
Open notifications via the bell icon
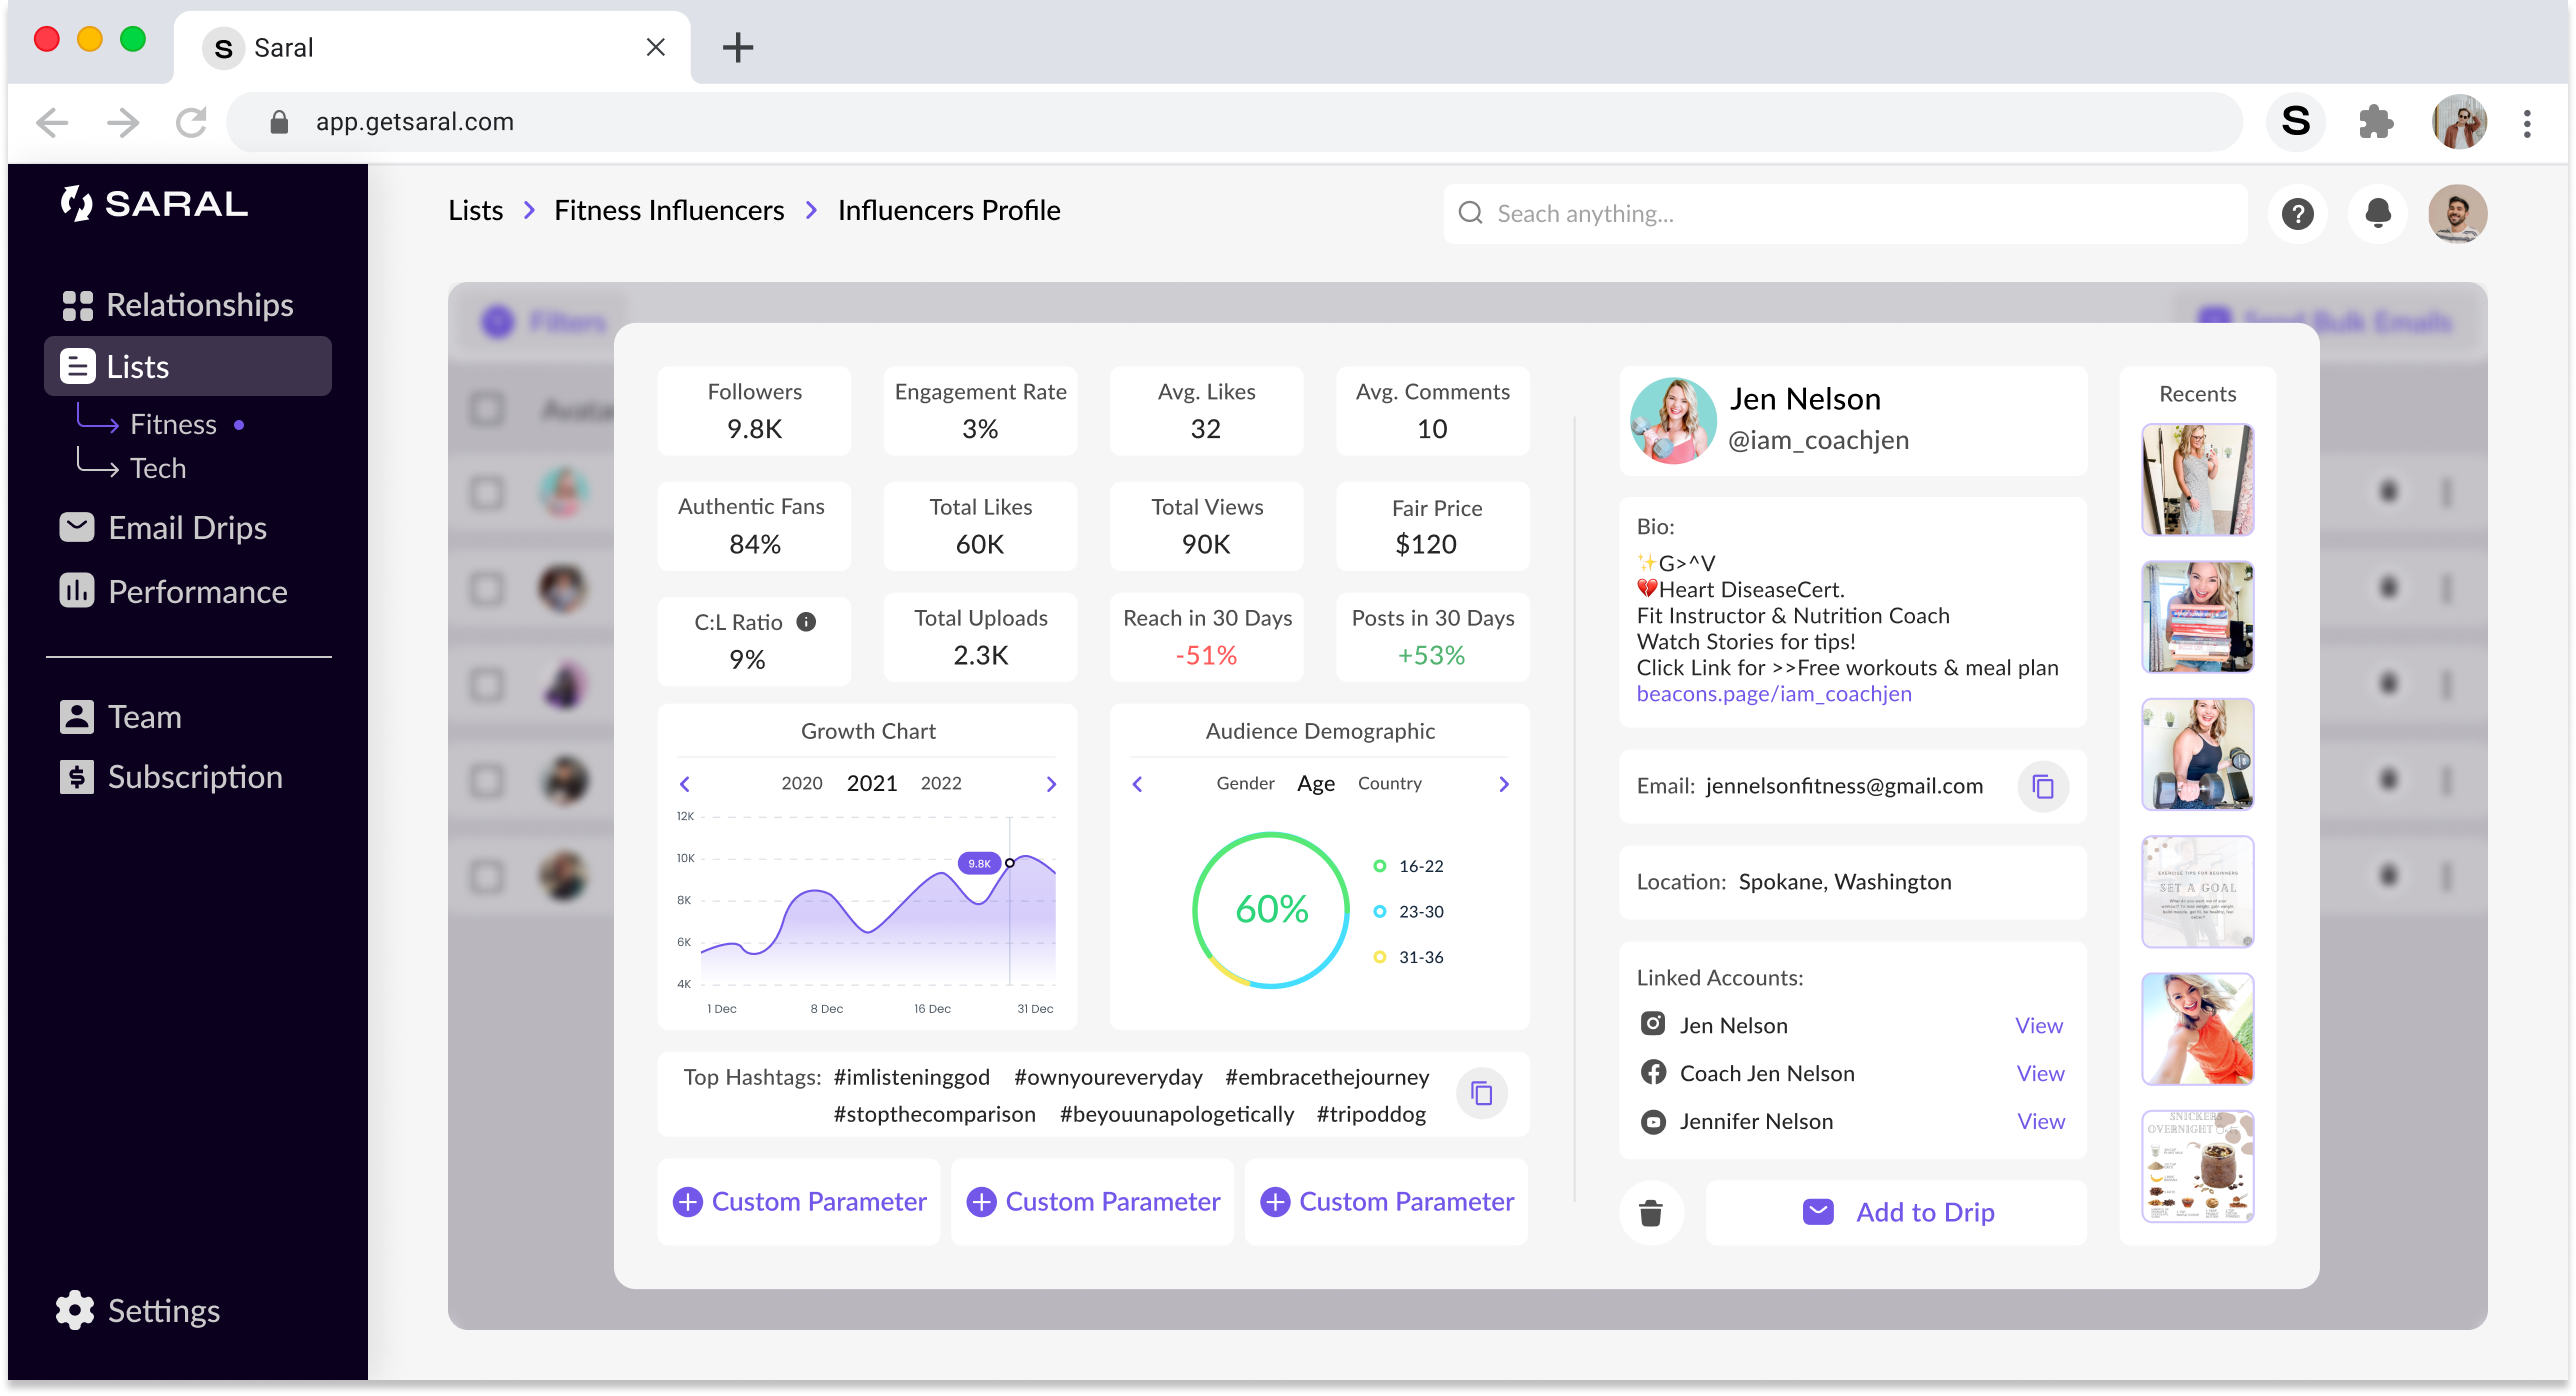(x=2378, y=213)
